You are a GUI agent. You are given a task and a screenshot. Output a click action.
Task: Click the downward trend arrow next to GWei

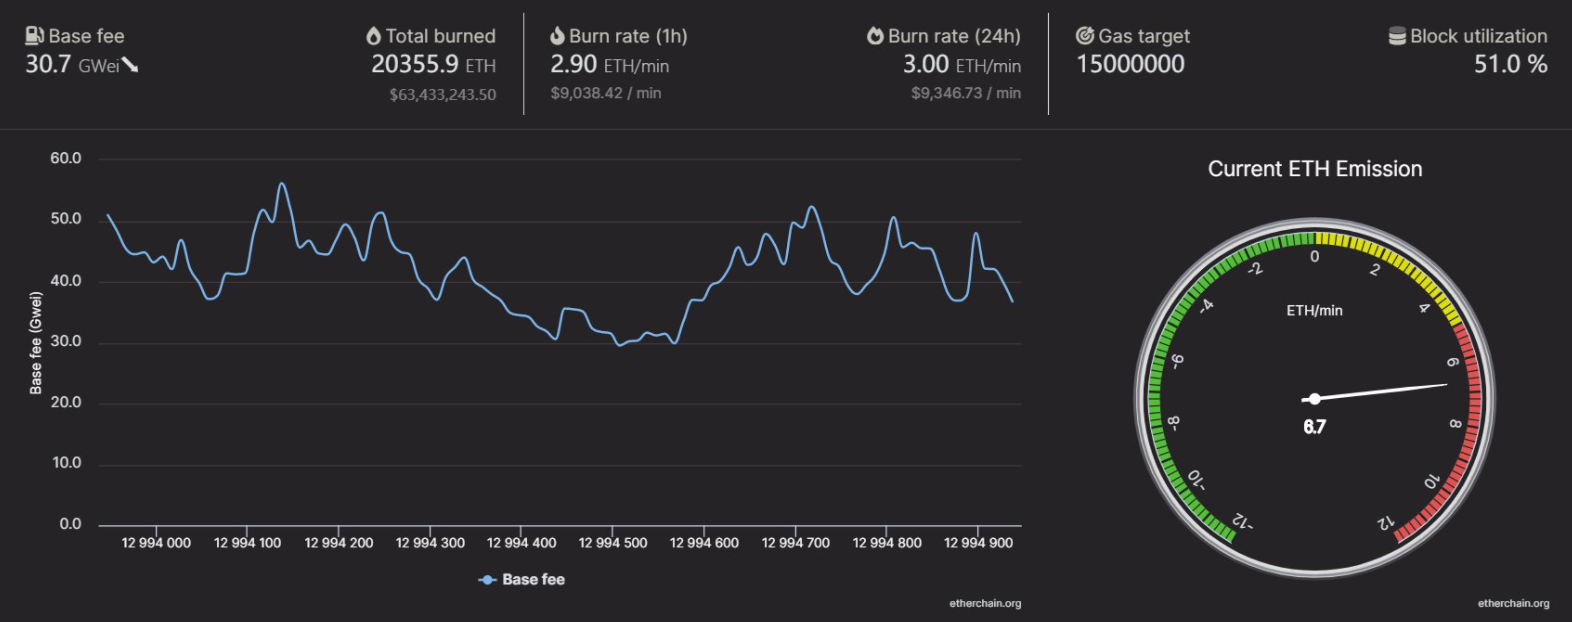(130, 65)
